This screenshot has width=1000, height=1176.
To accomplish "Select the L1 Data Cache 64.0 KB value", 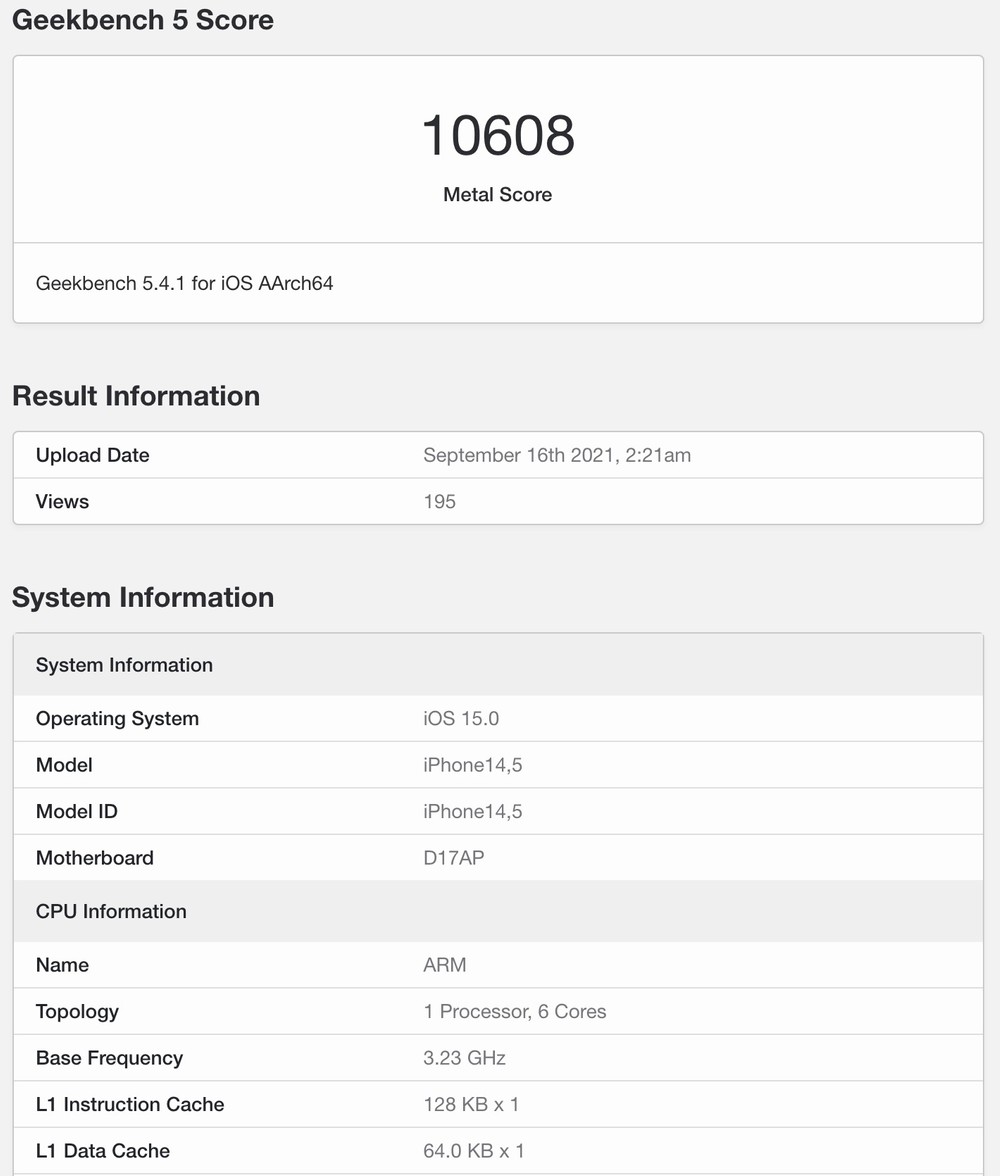I will point(473,1151).
